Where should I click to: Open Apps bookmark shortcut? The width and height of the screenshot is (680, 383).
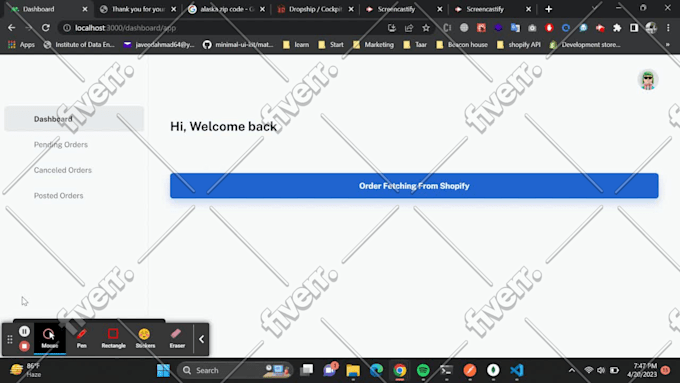tap(21, 45)
